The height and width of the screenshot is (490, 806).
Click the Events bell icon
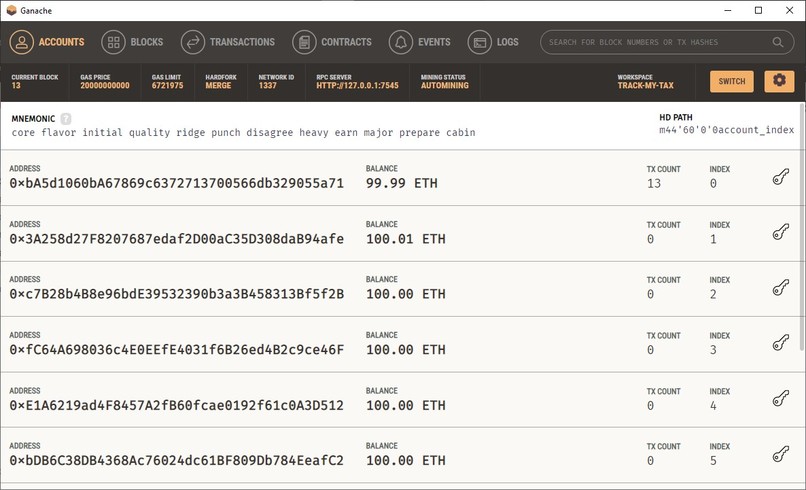pos(401,42)
